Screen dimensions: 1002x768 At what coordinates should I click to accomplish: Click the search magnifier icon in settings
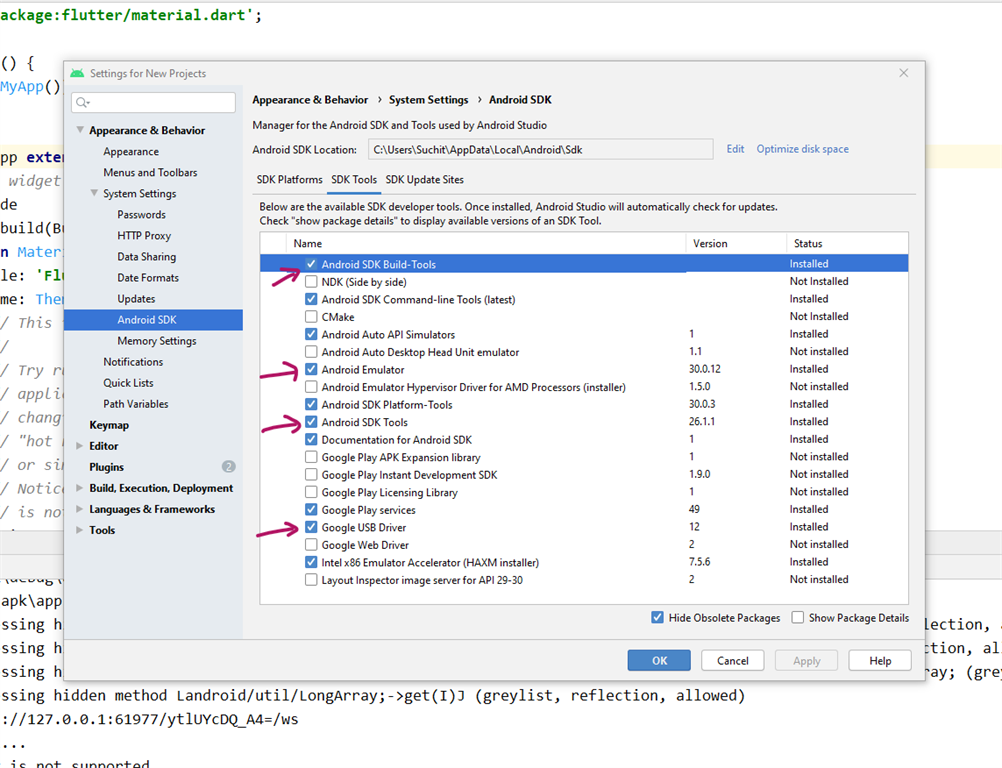click(x=82, y=103)
